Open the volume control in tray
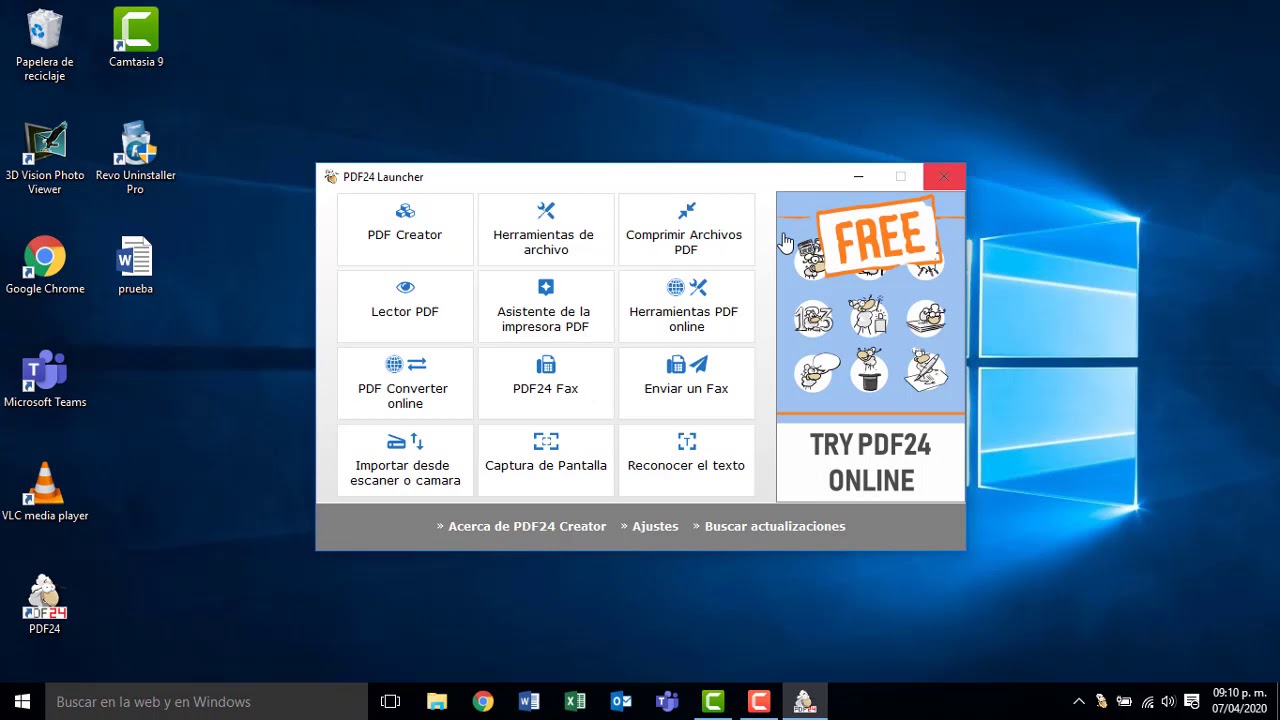1280x720 pixels. pos(1168,701)
